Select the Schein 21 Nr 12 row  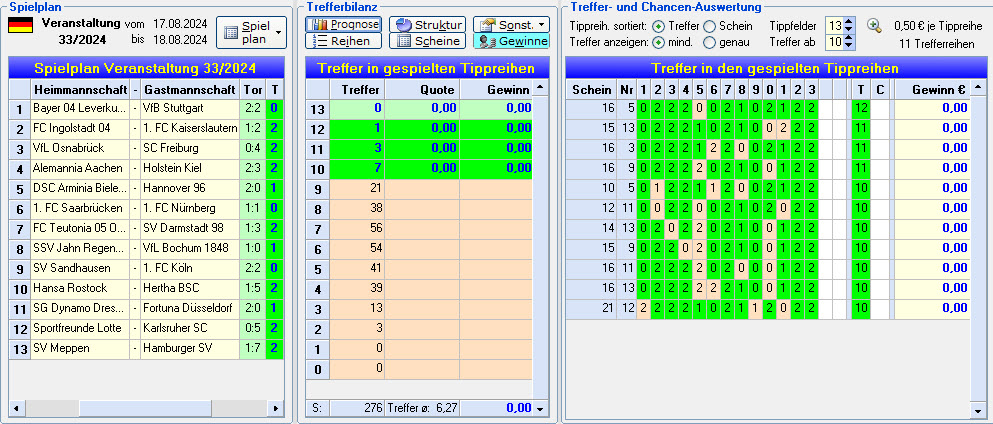click(x=768, y=308)
